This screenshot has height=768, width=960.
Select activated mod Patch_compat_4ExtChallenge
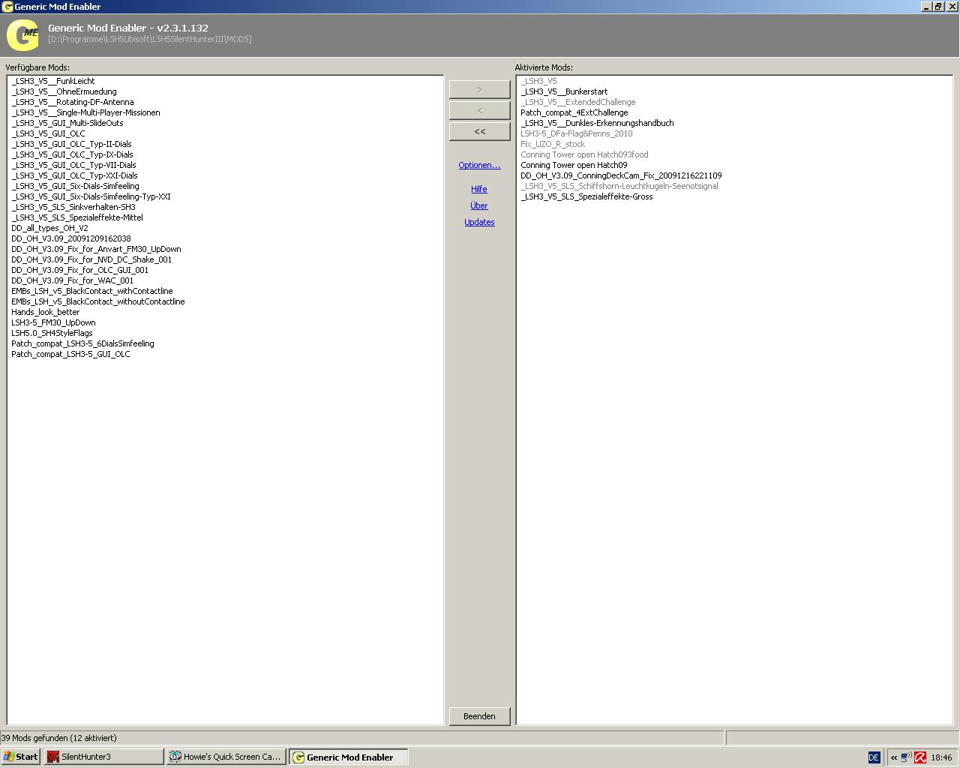(574, 113)
